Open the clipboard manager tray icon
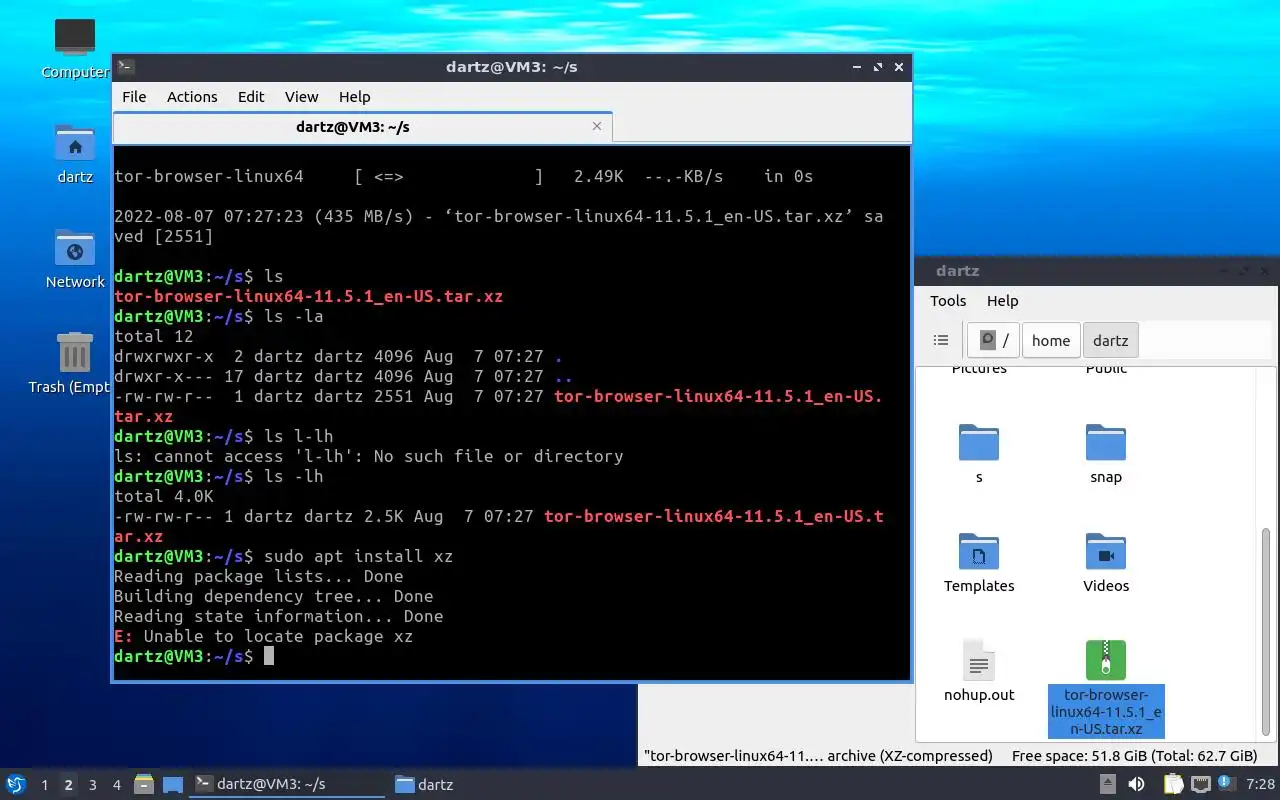Viewport: 1280px width, 800px height. [1173, 784]
